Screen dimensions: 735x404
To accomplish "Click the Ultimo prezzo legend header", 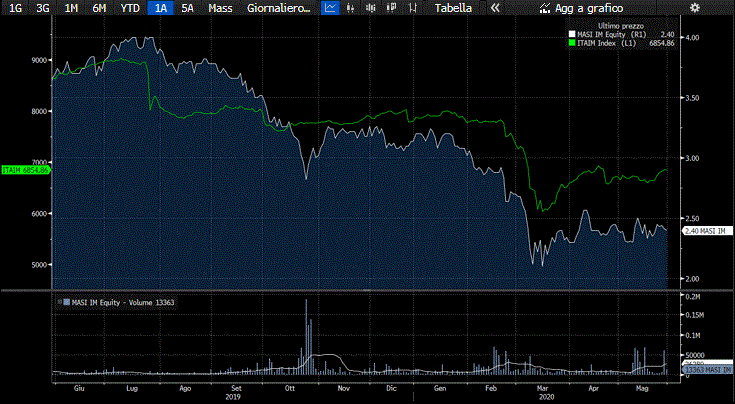I will [x=621, y=26].
